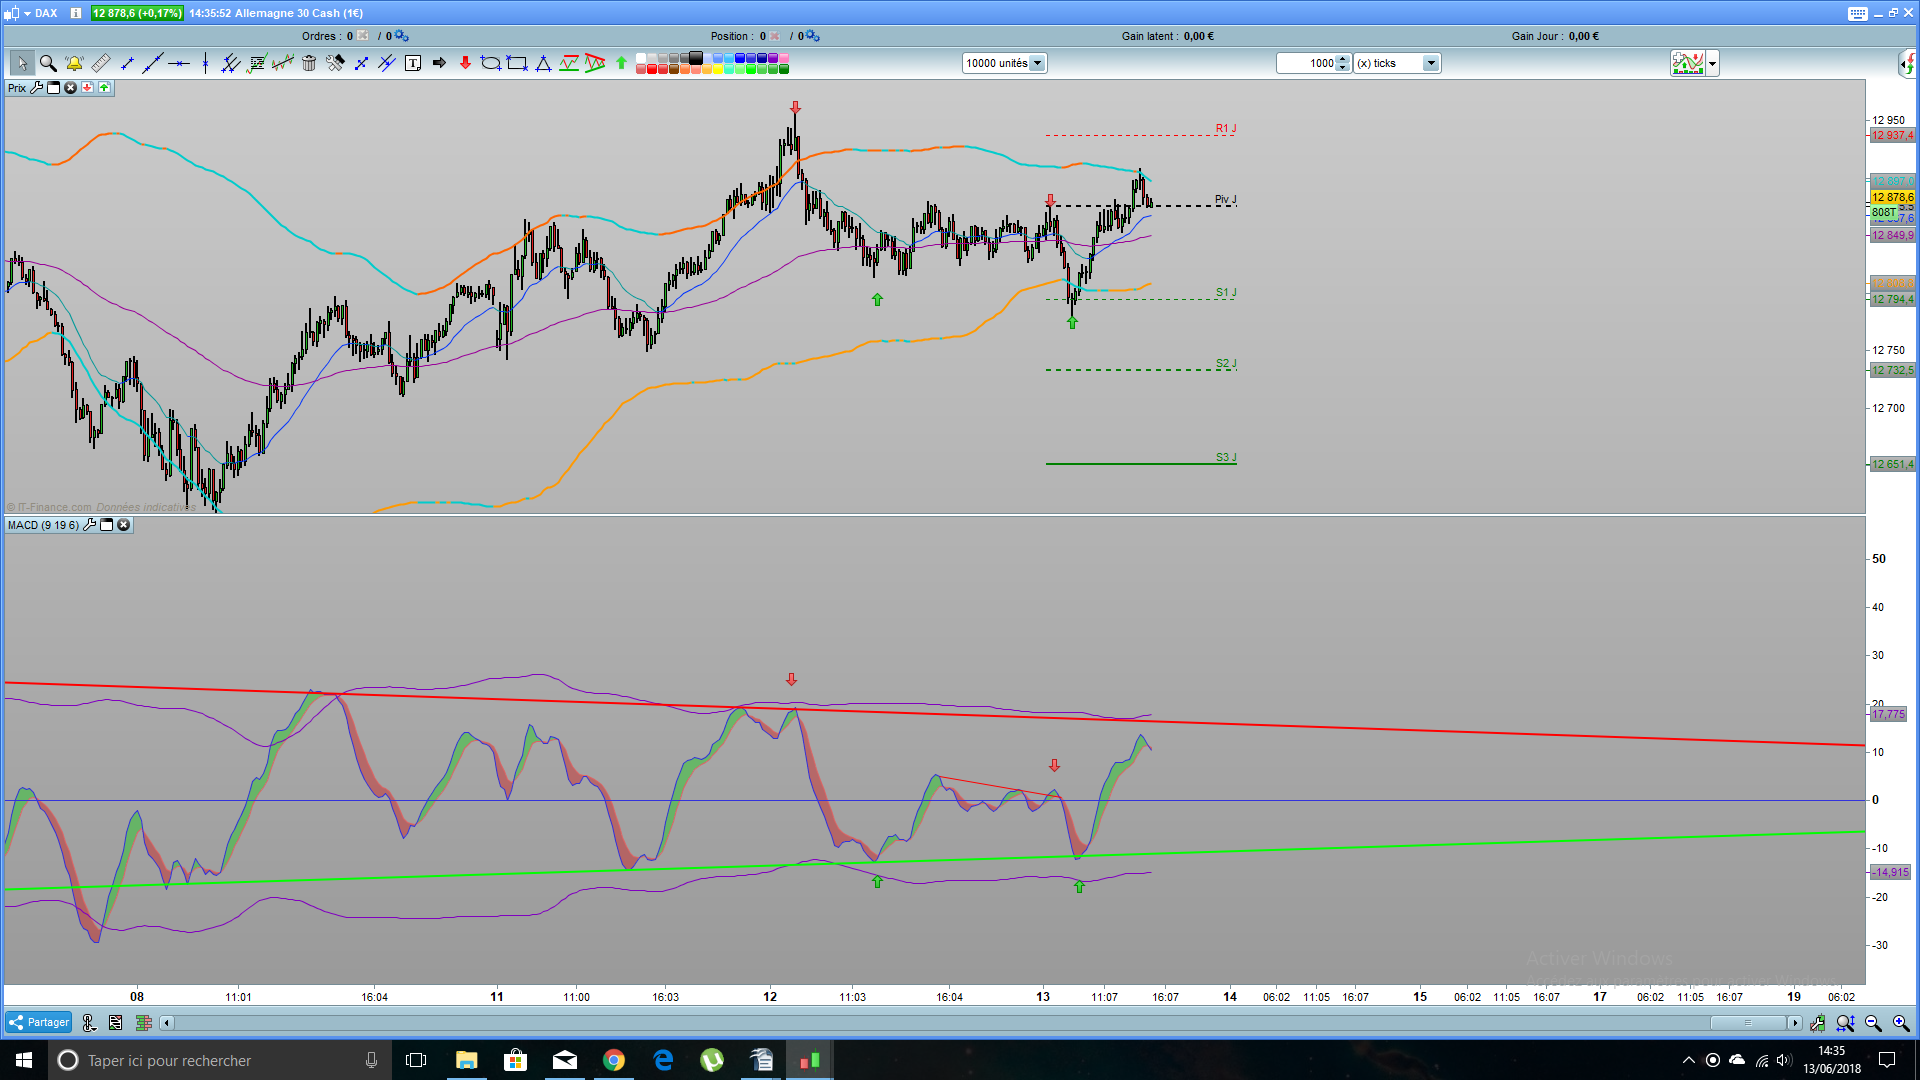Open the (x) ticks timeframe dropdown
This screenshot has height=1080, width=1920.
point(1431,63)
